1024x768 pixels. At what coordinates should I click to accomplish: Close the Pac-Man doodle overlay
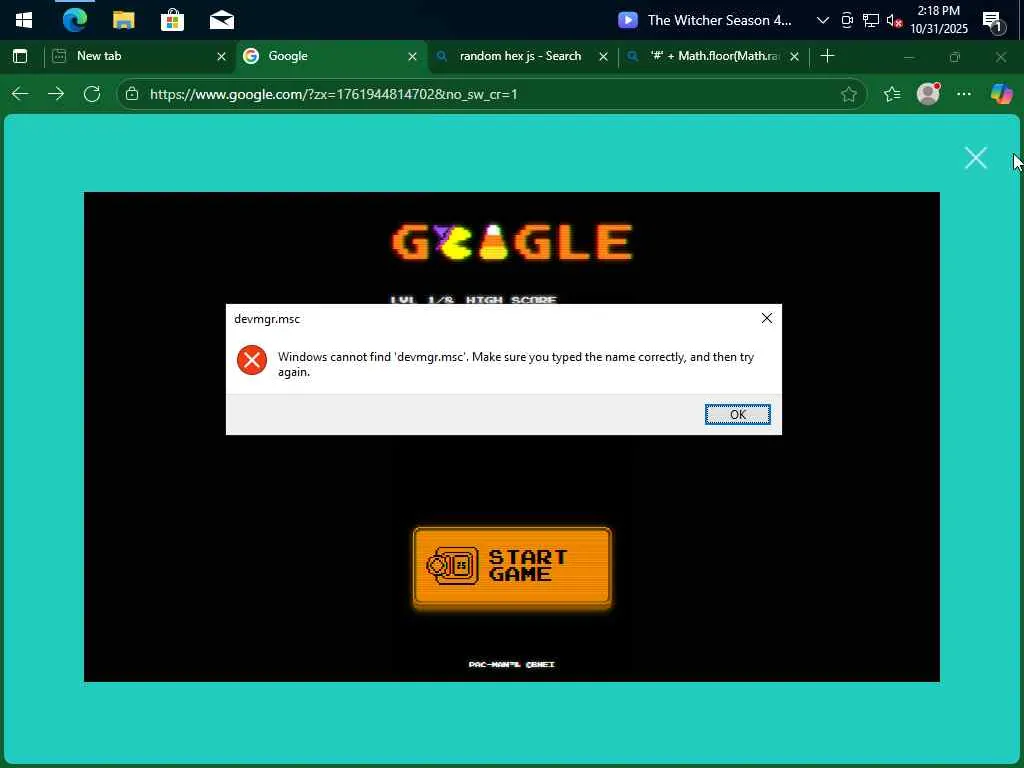tap(976, 157)
